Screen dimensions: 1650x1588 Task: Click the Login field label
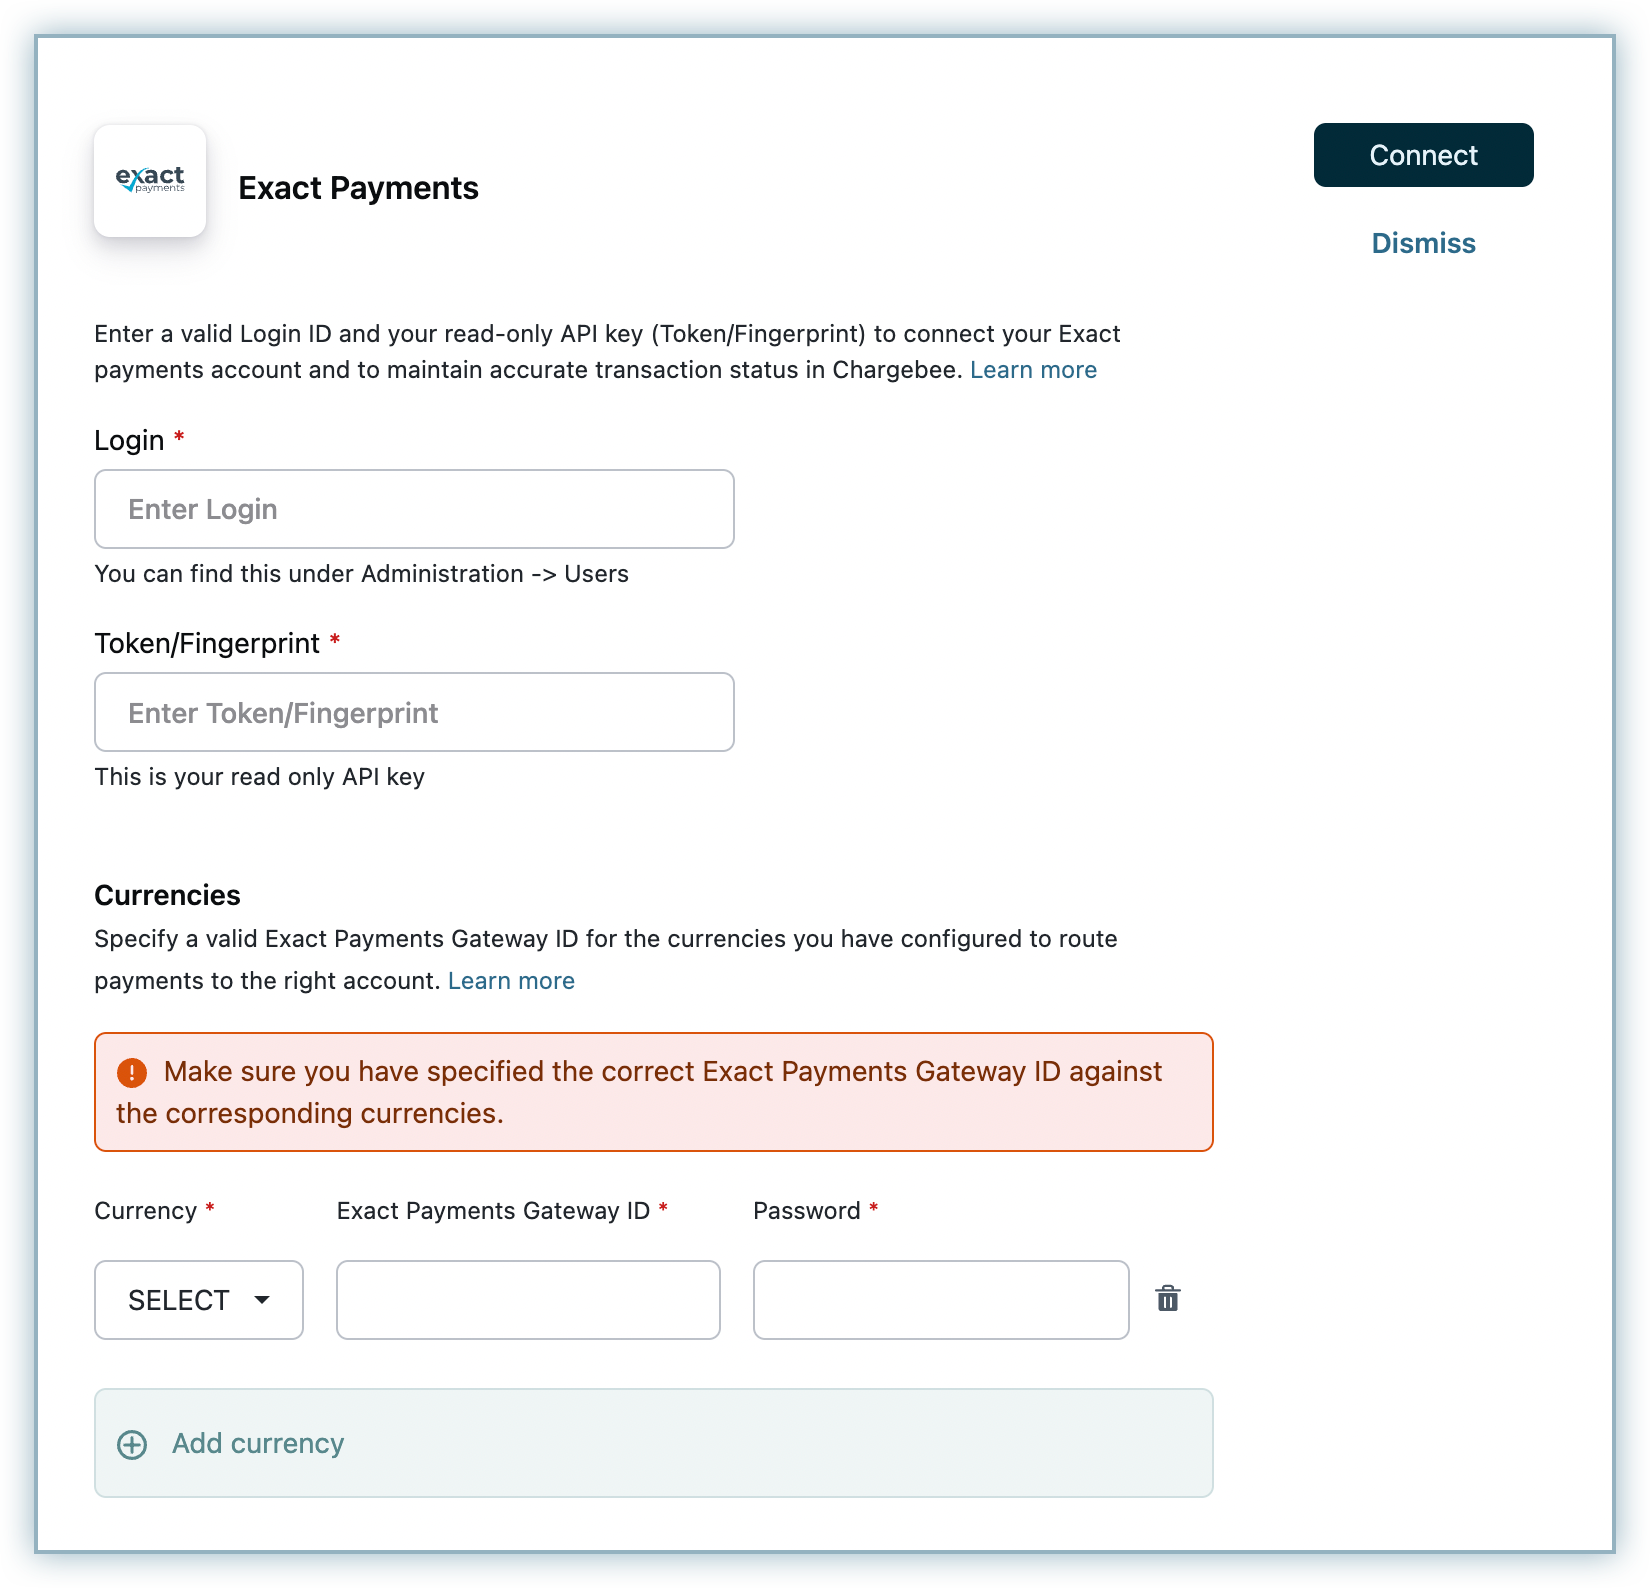click(x=129, y=440)
